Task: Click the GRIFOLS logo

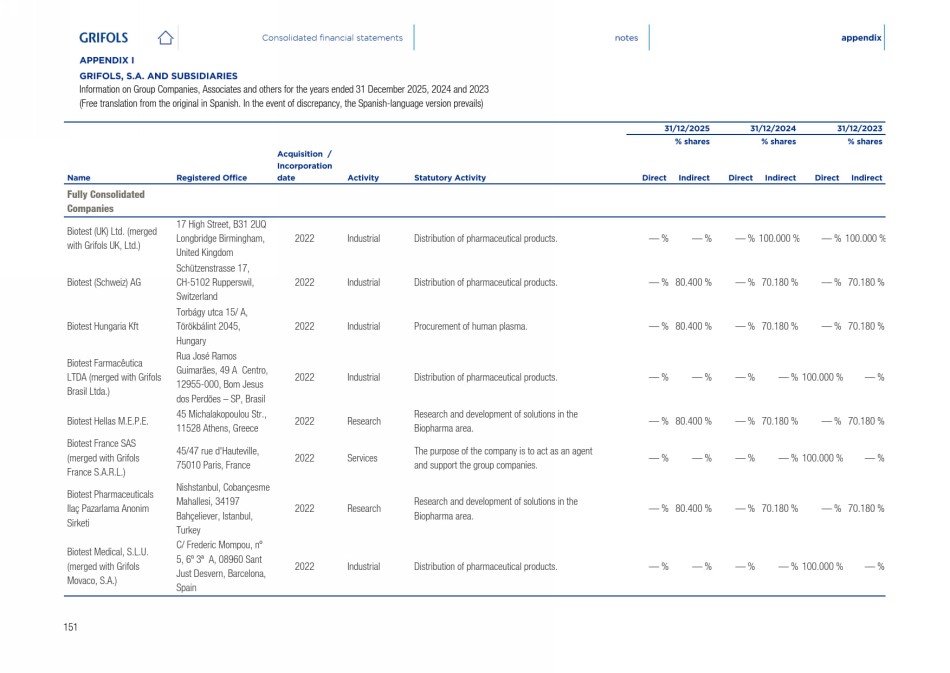Action: (x=104, y=38)
